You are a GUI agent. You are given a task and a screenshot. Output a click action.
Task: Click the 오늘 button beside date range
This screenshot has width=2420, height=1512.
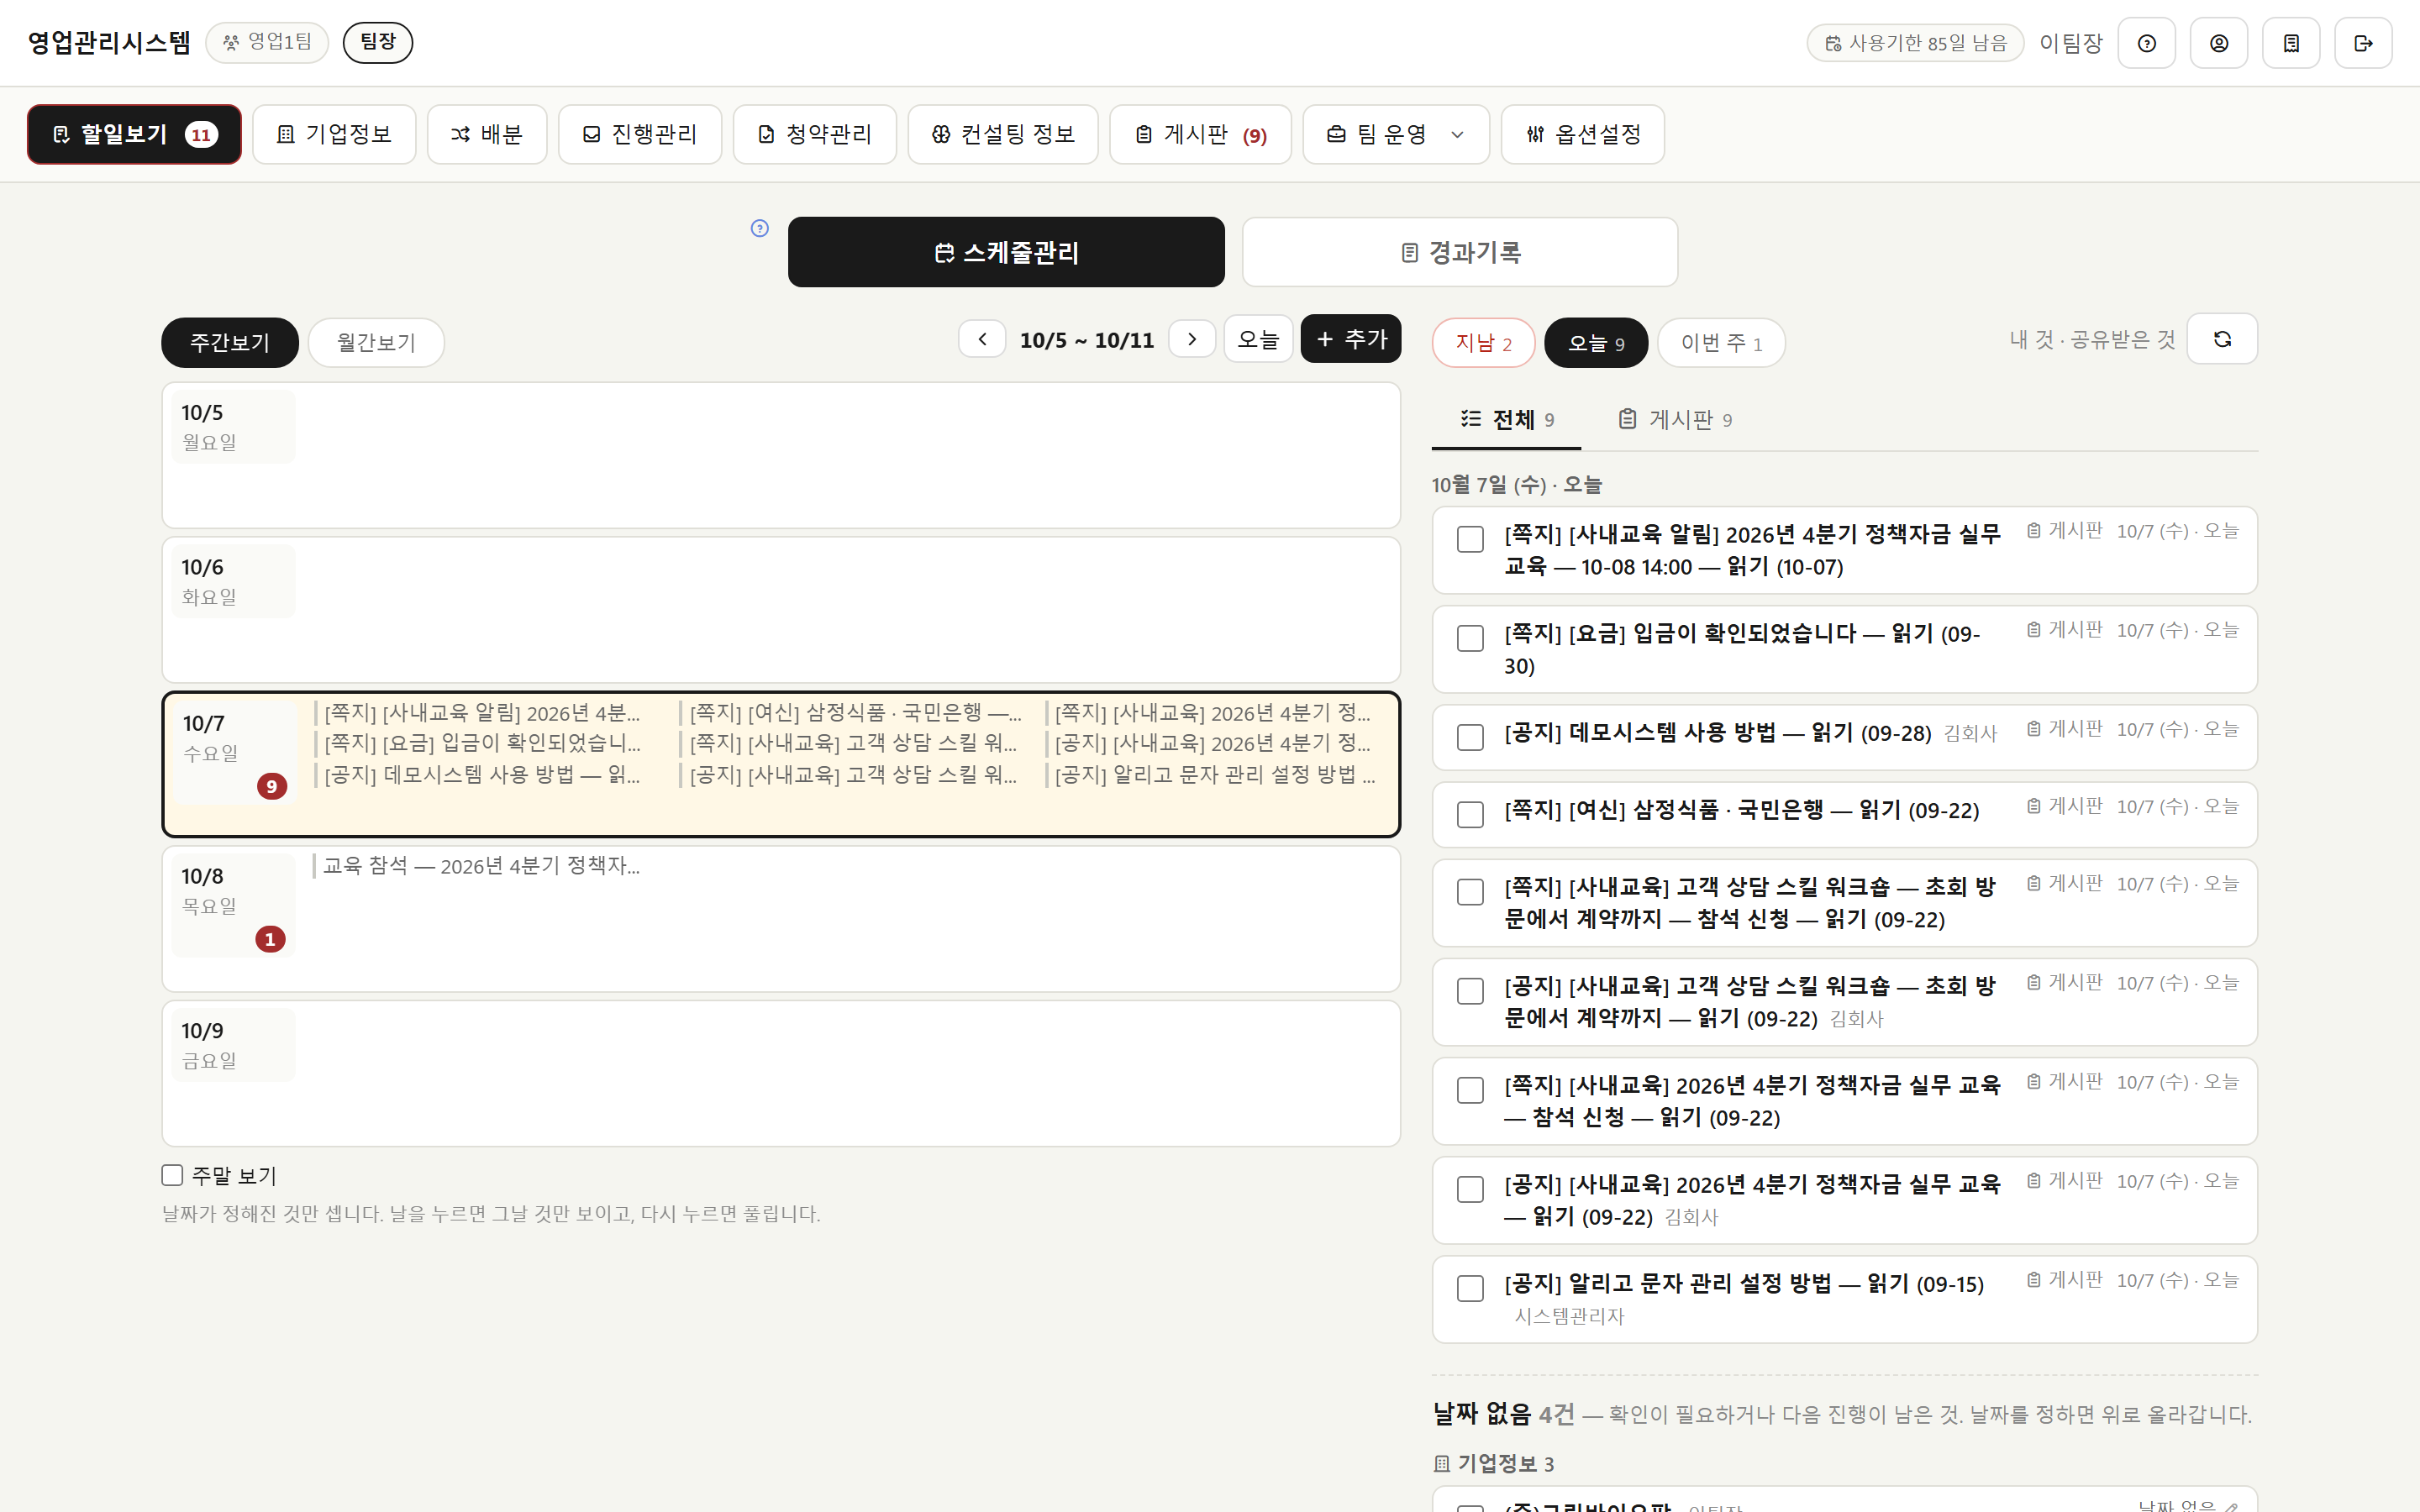click(x=1258, y=339)
